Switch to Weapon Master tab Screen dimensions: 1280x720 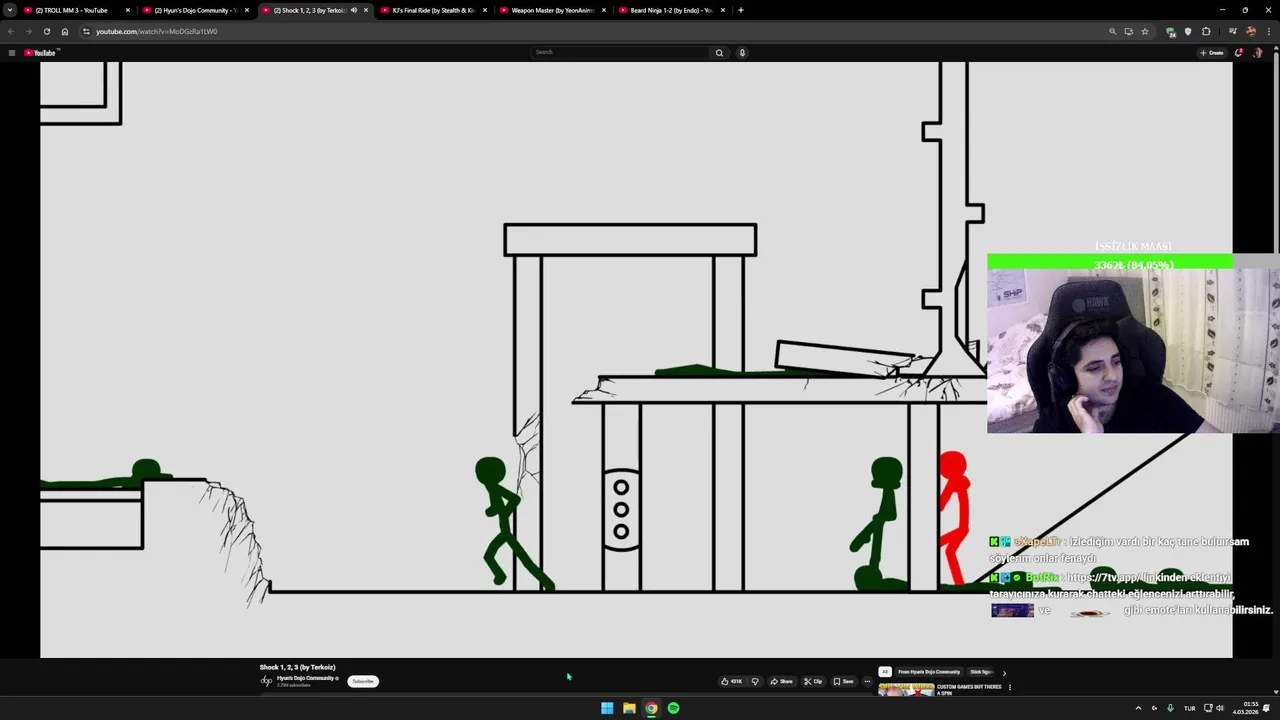[x=552, y=10]
